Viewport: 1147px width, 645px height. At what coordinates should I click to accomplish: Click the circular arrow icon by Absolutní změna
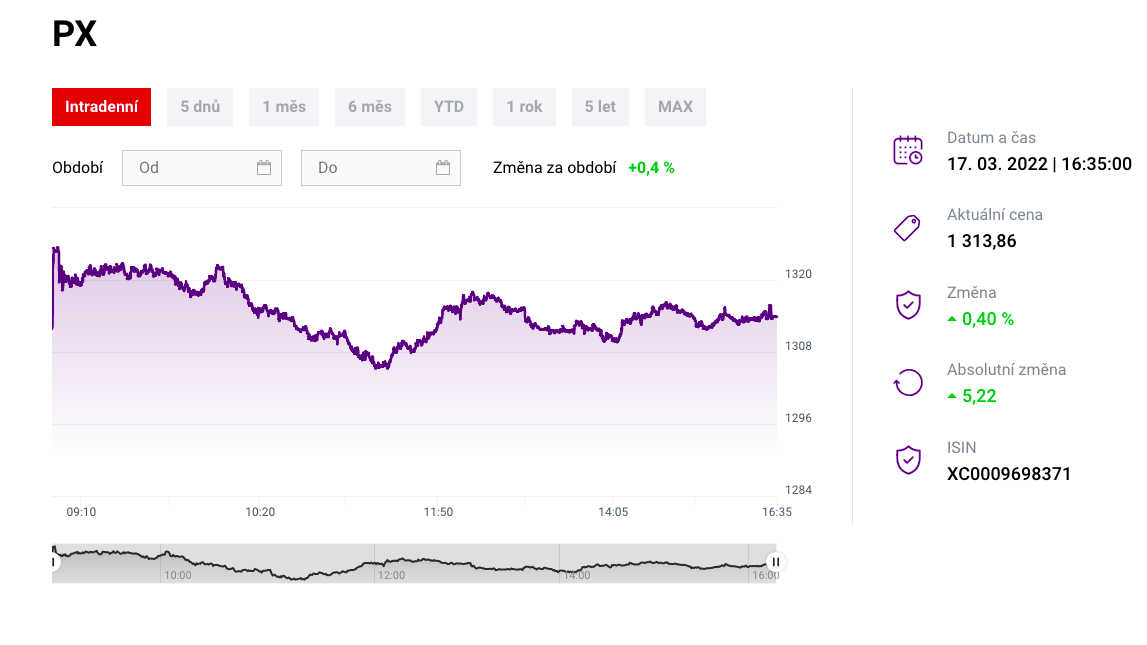click(x=907, y=382)
